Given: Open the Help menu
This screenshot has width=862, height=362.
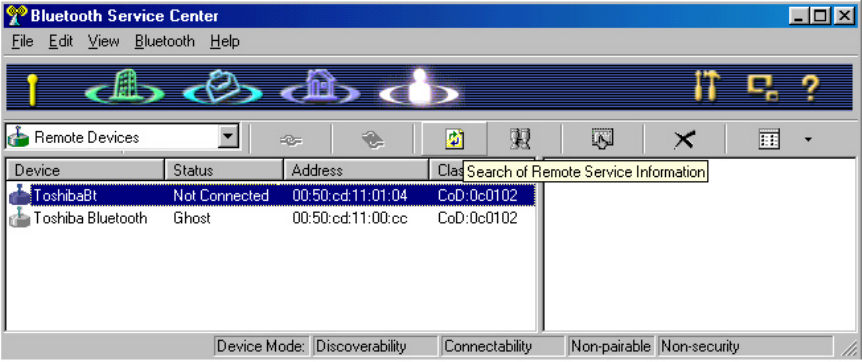Looking at the screenshot, I should point(224,41).
